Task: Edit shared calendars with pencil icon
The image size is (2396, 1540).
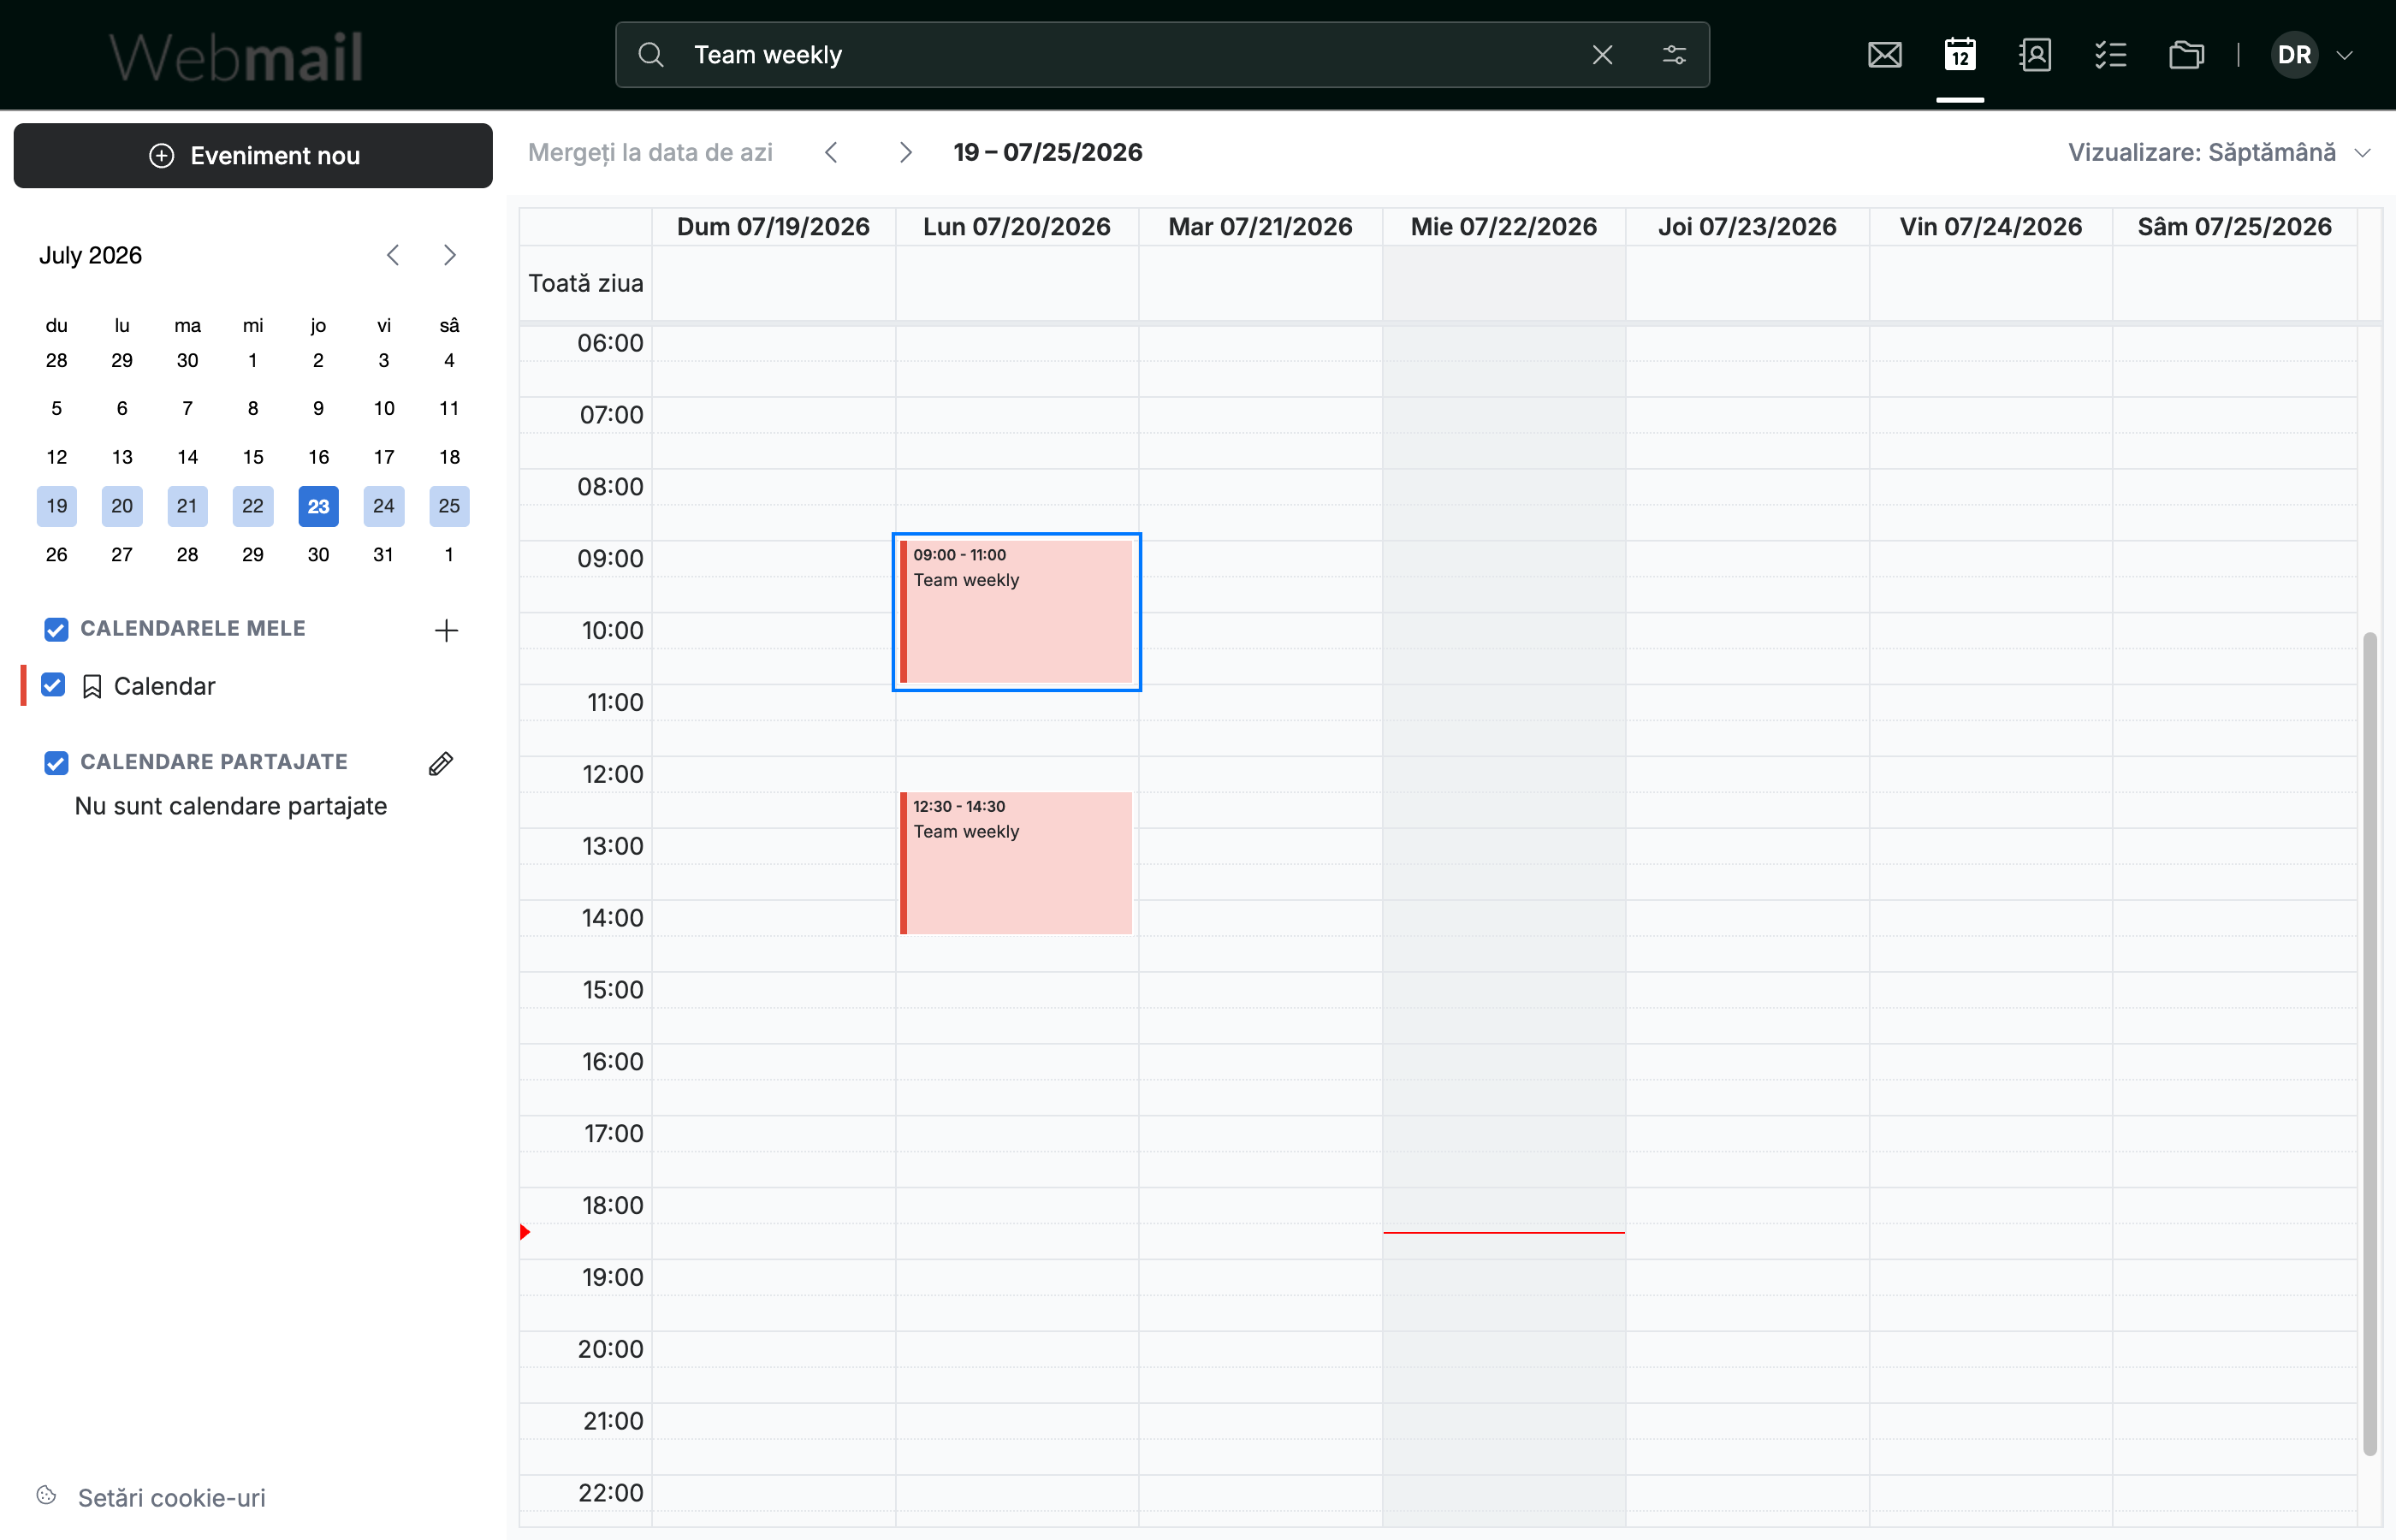Action: click(x=441, y=763)
